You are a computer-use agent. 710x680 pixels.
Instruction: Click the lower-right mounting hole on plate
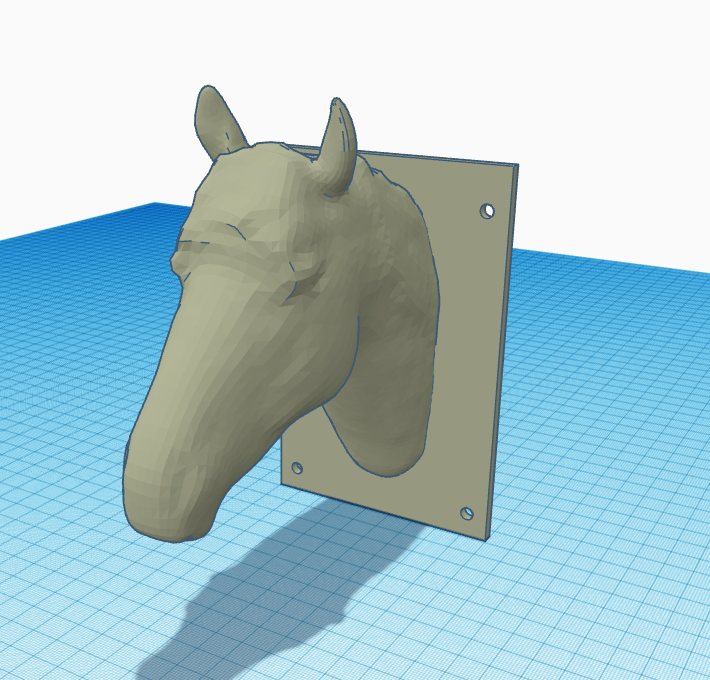coord(467,513)
